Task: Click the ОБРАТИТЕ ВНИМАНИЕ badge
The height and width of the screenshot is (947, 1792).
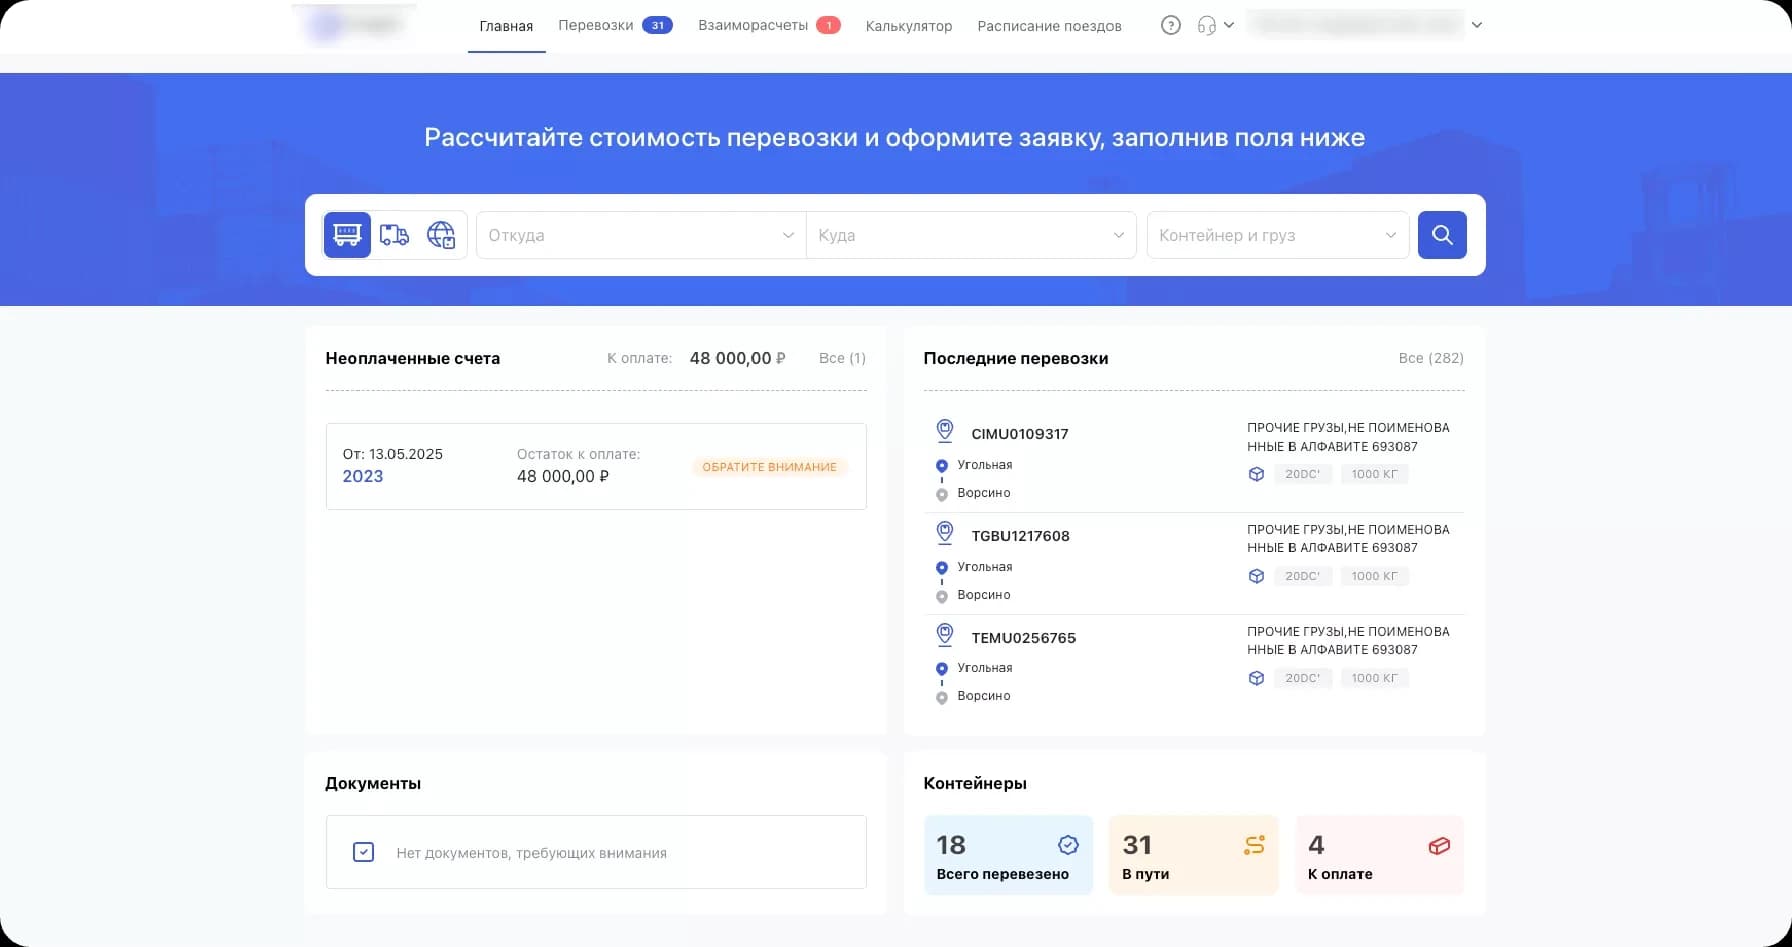Action: pos(769,467)
